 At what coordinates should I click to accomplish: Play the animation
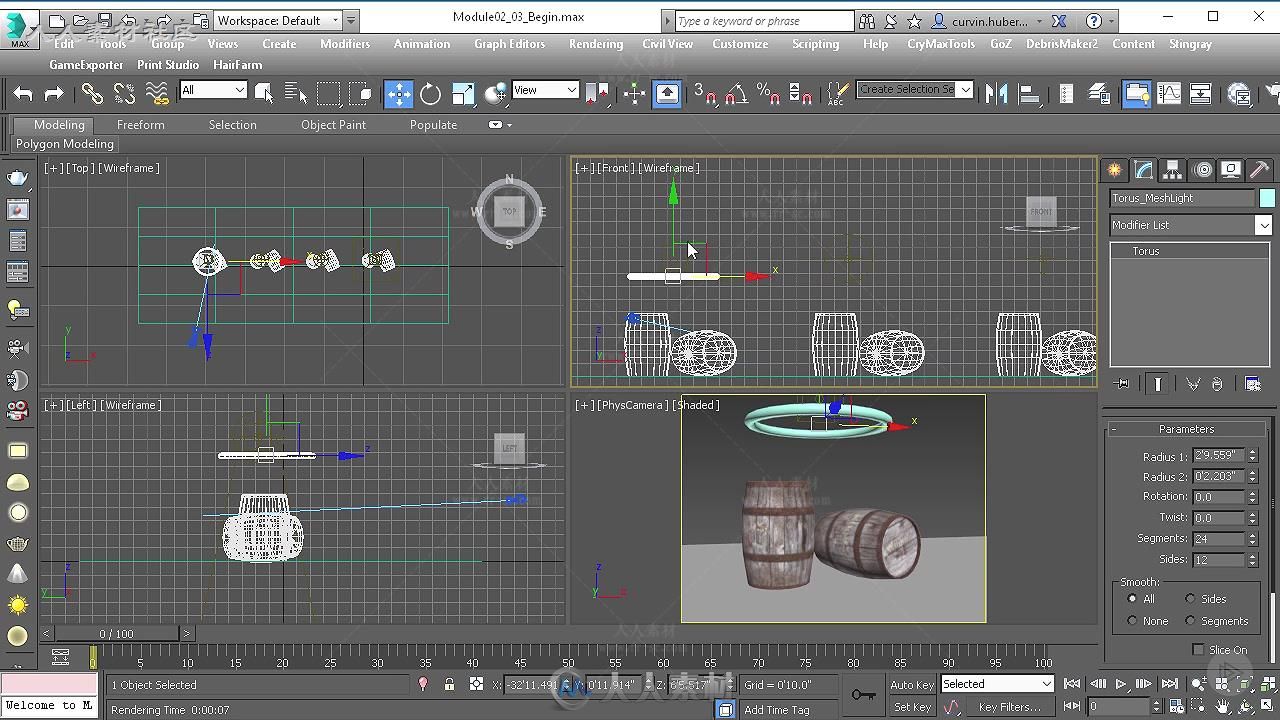pyautogui.click(x=1120, y=684)
